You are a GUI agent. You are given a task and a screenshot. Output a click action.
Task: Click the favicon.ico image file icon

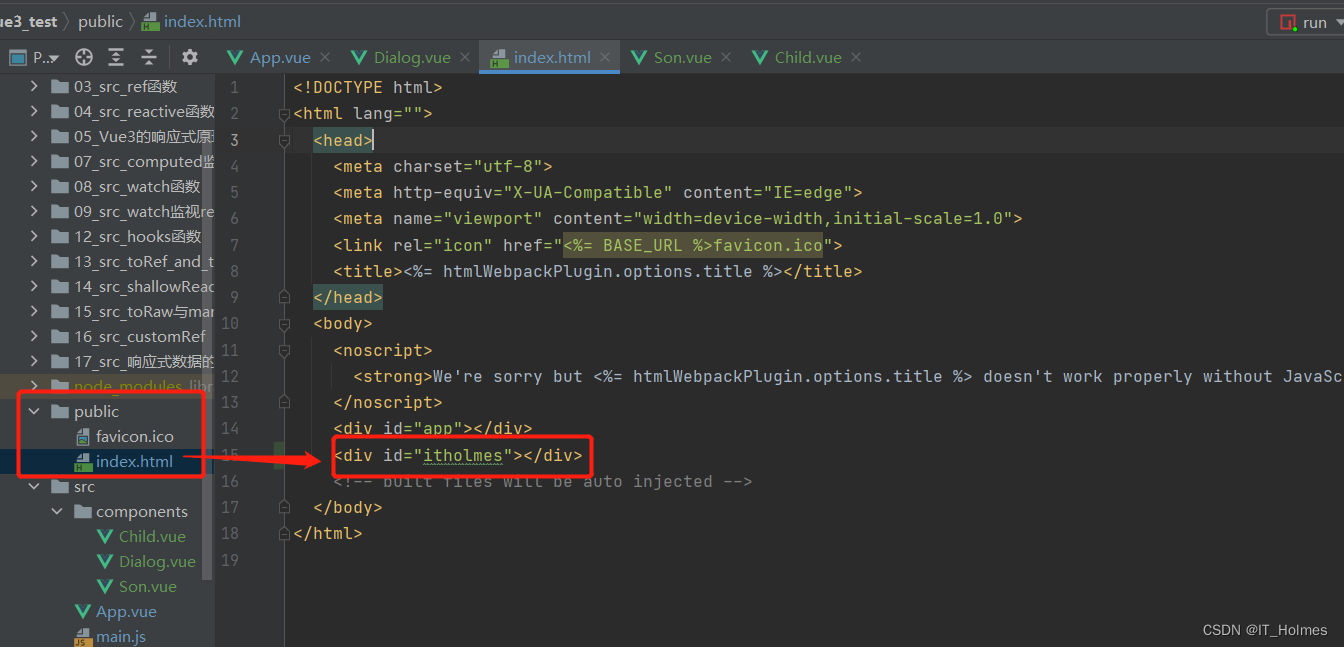click(83, 437)
